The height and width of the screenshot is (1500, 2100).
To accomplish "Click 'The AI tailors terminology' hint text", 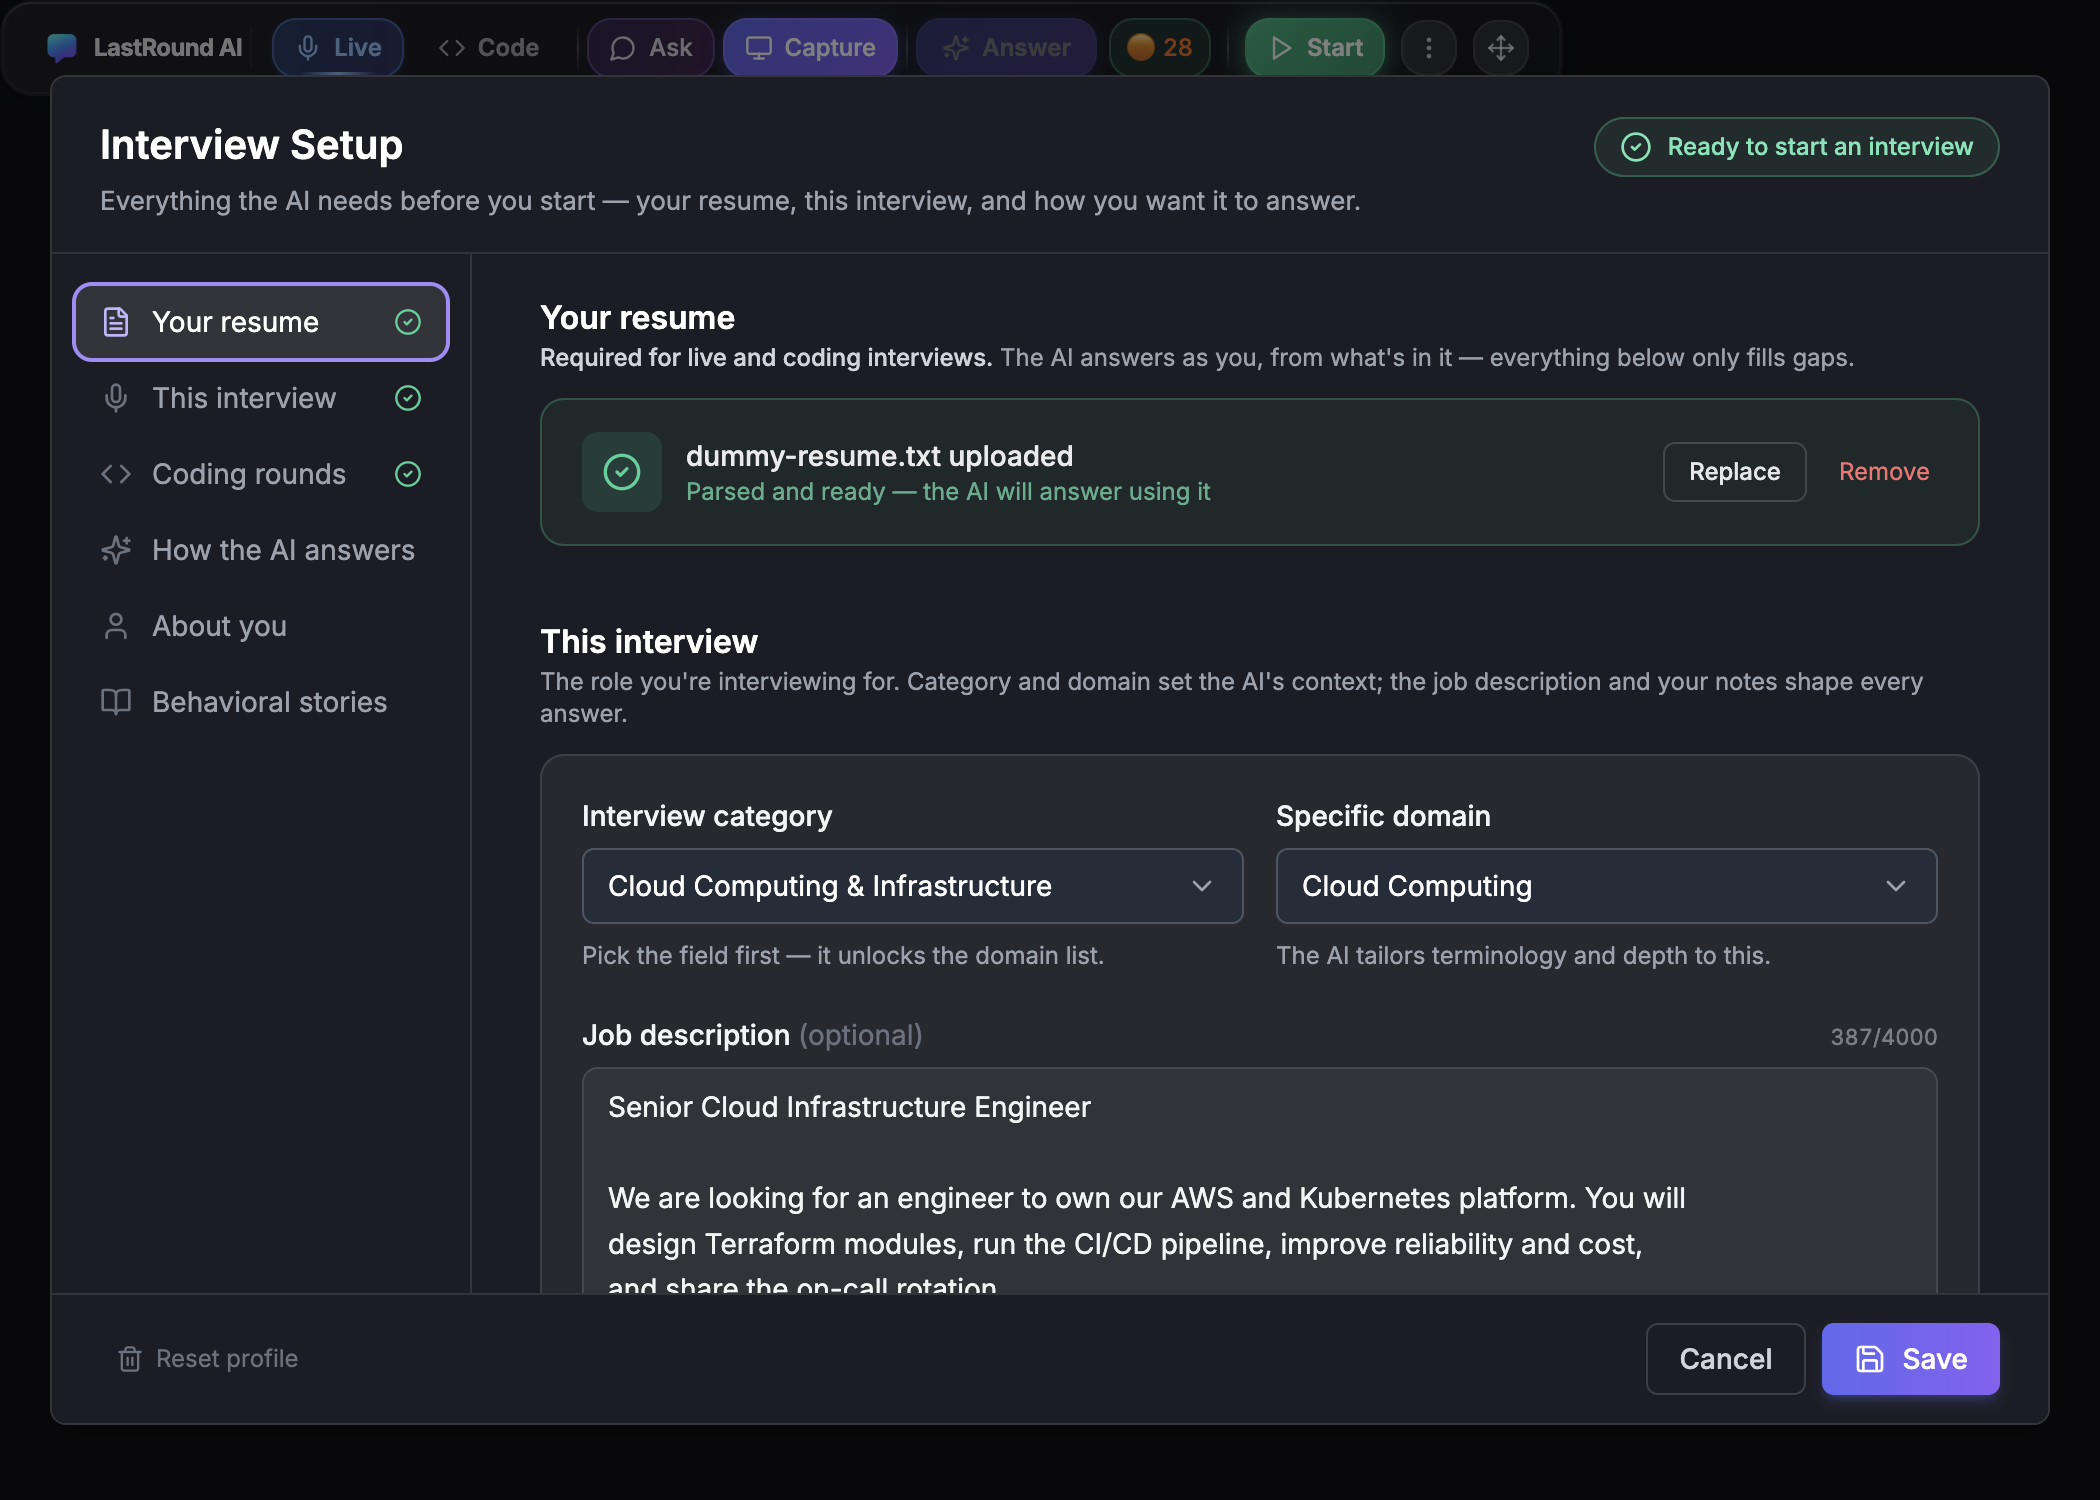I will point(1523,956).
